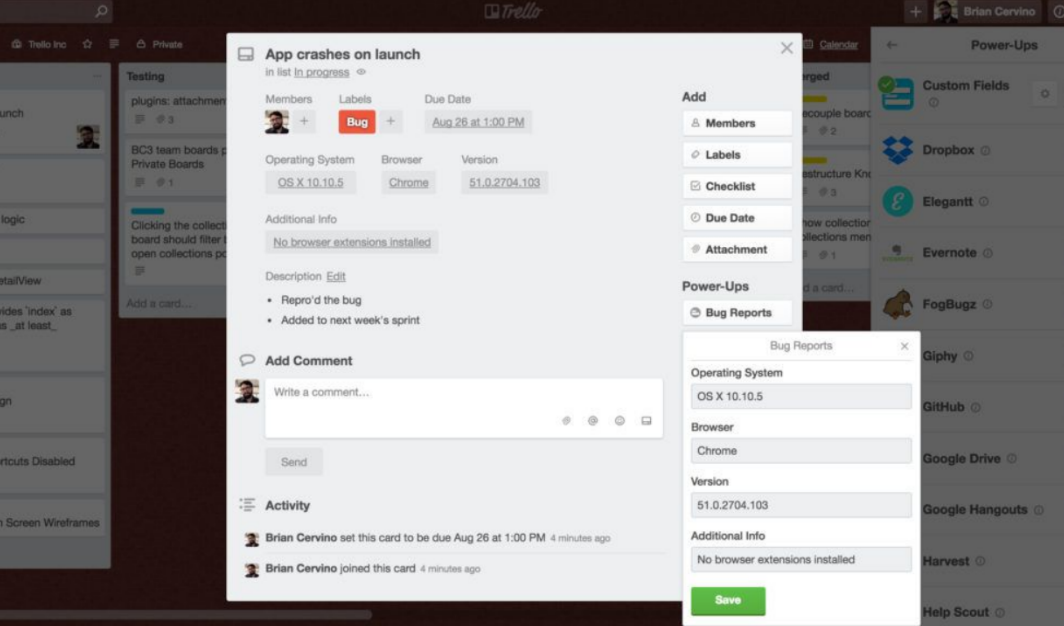Open the emoji picker in comment box
The height and width of the screenshot is (626, 1064).
pyautogui.click(x=620, y=420)
